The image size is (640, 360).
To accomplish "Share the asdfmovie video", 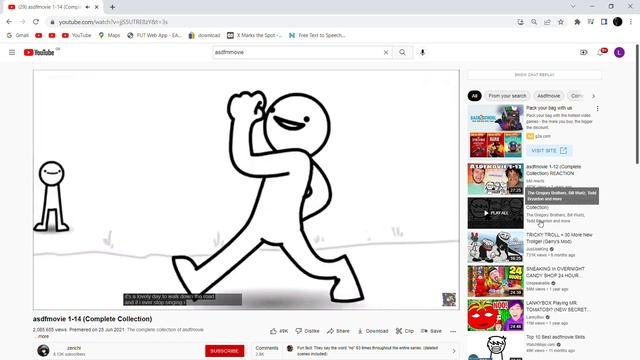I will [338, 331].
